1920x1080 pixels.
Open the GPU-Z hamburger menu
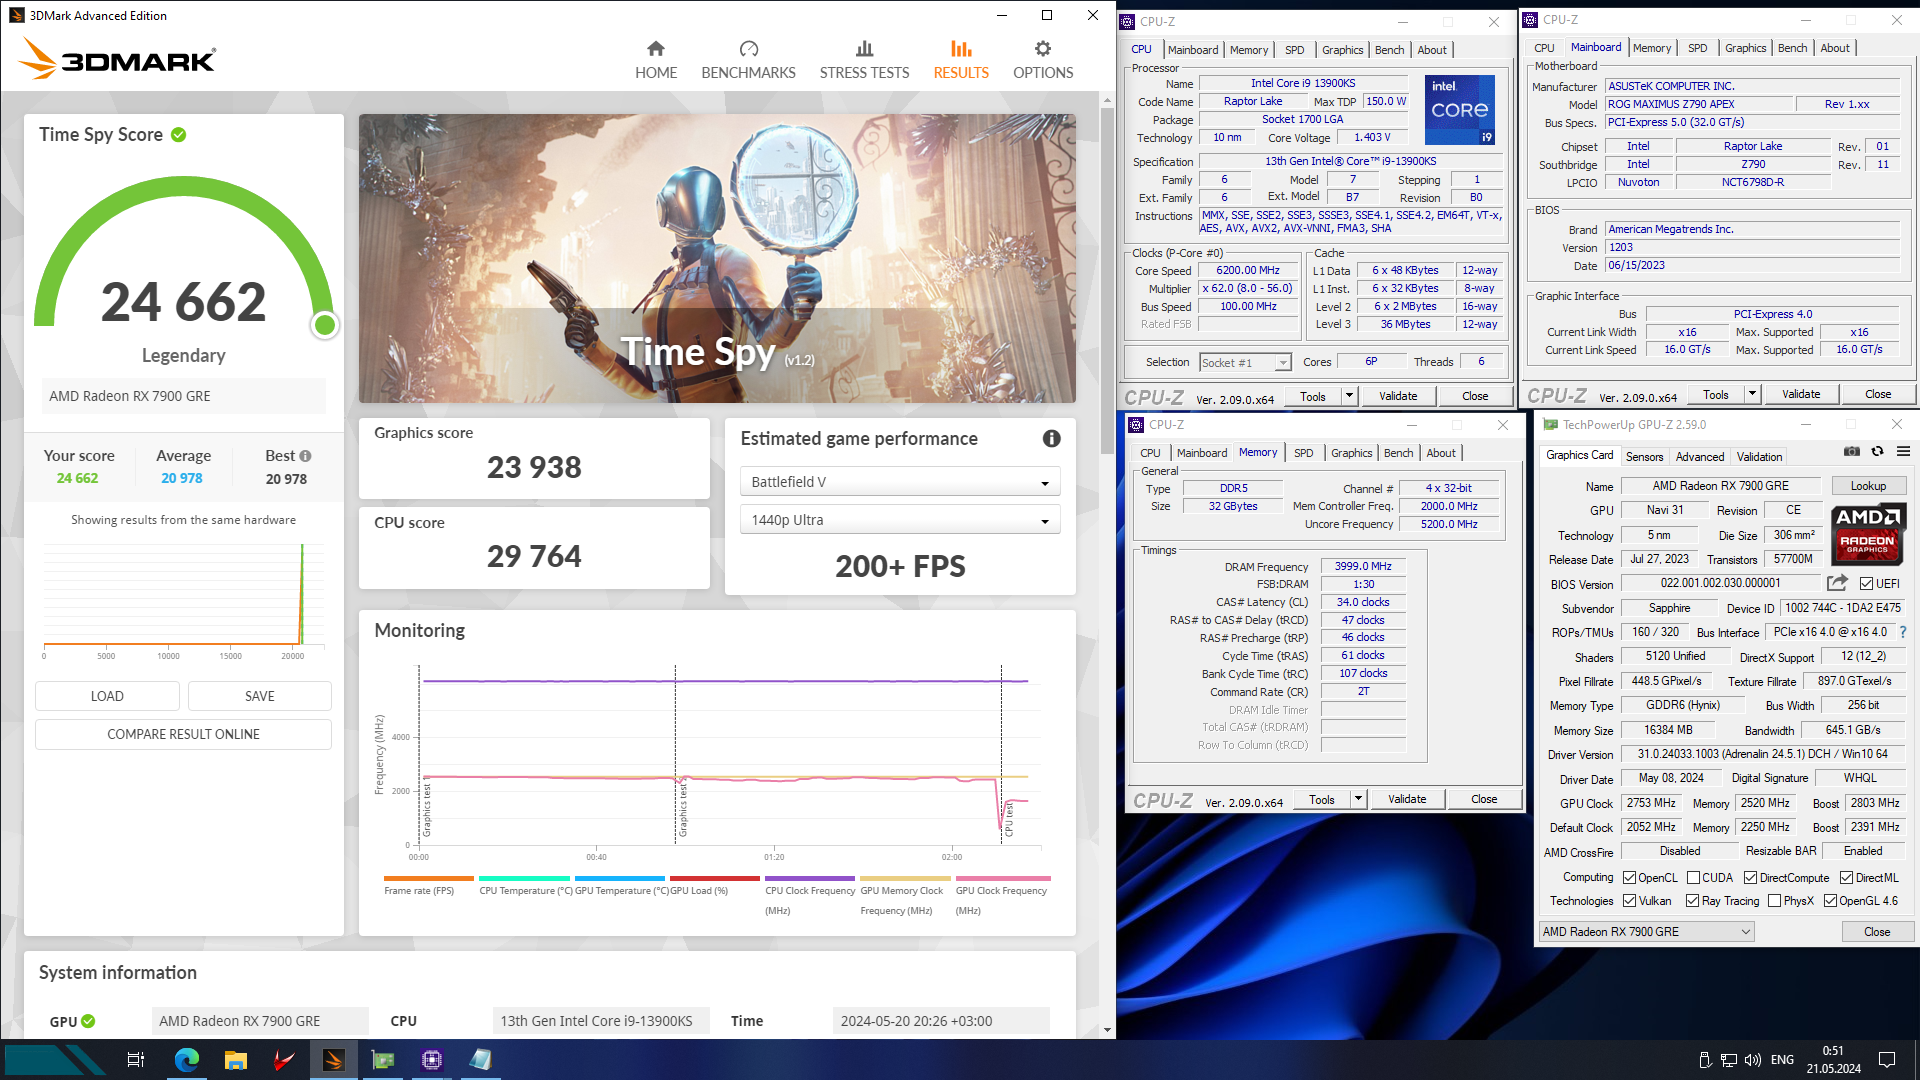point(1903,452)
